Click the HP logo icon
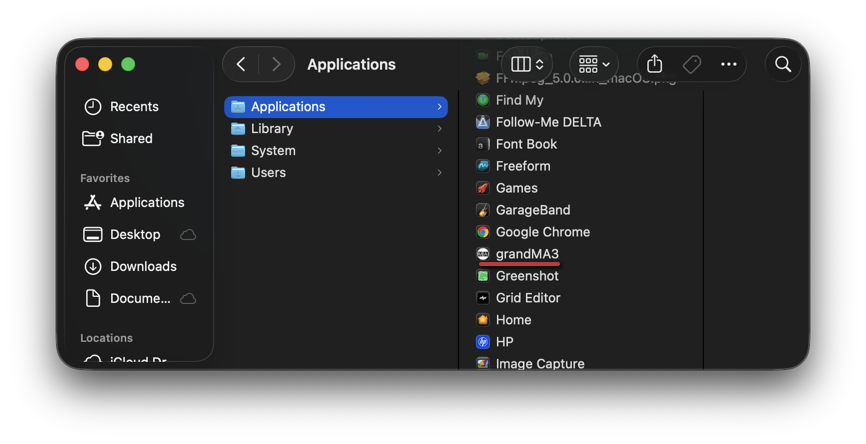866x444 pixels. click(483, 342)
